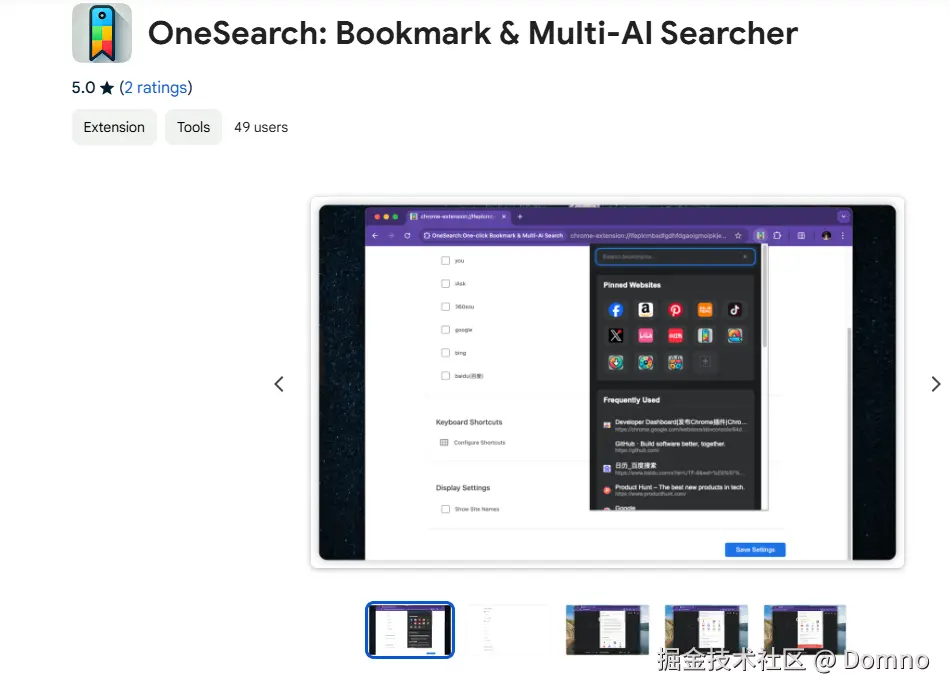Click the Save Settings button in preview
This screenshot has width=950, height=694.
point(755,550)
